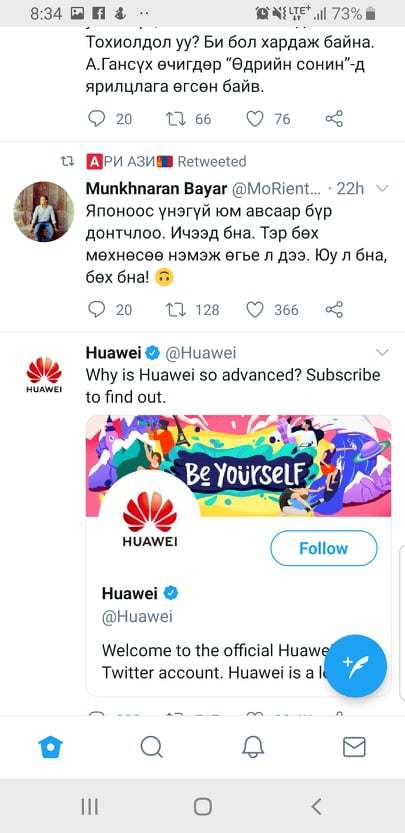Viewport: 405px width, 833px height.
Task: Open the @Huawei handle in the card
Action: (137, 617)
